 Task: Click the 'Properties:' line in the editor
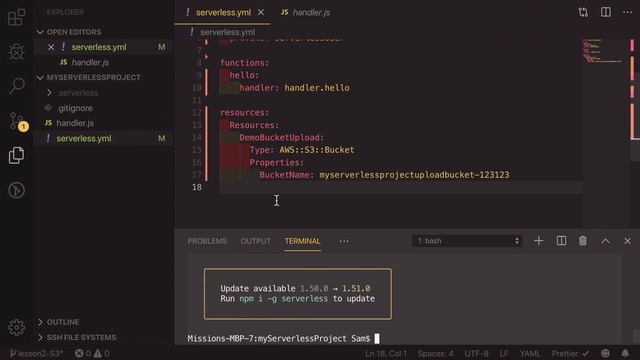pos(277,162)
